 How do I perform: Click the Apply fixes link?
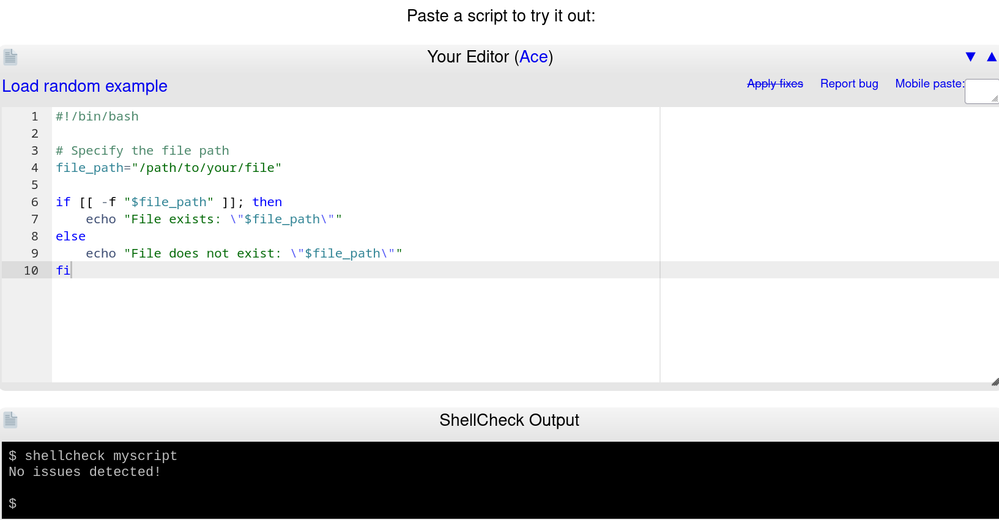click(x=775, y=84)
